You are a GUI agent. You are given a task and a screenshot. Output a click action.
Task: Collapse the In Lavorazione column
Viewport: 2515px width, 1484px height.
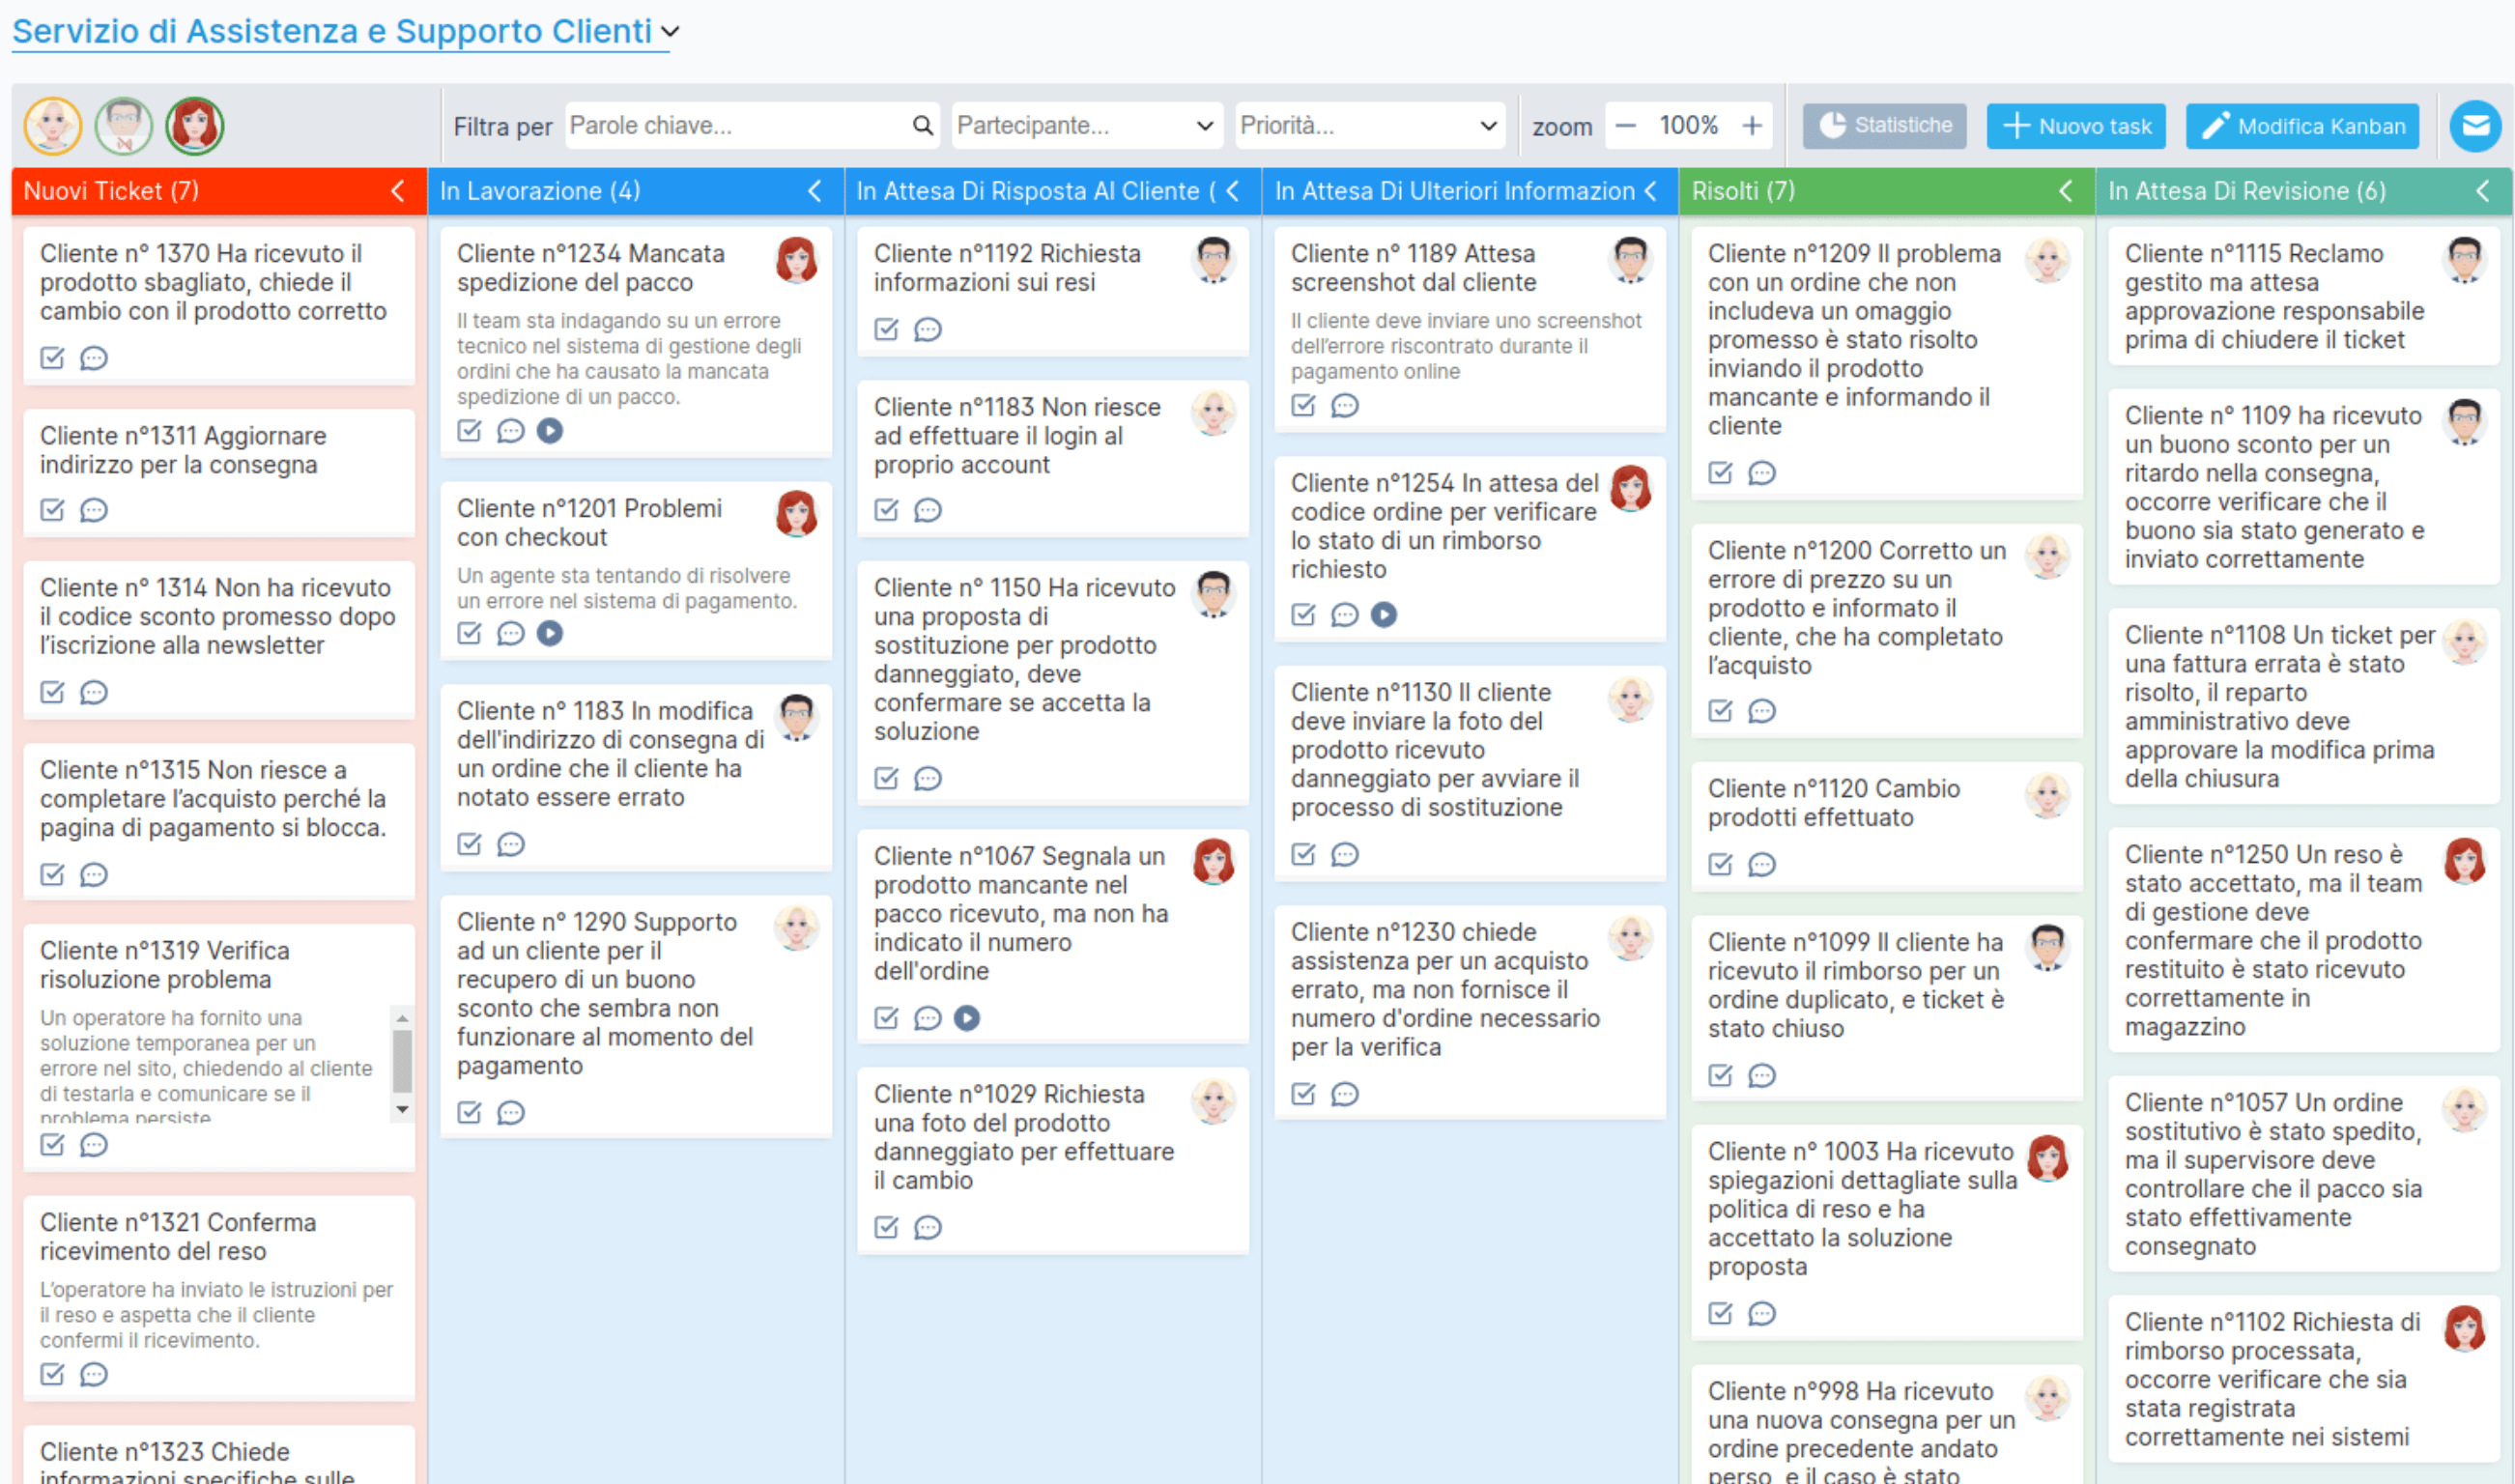pyautogui.click(x=814, y=191)
